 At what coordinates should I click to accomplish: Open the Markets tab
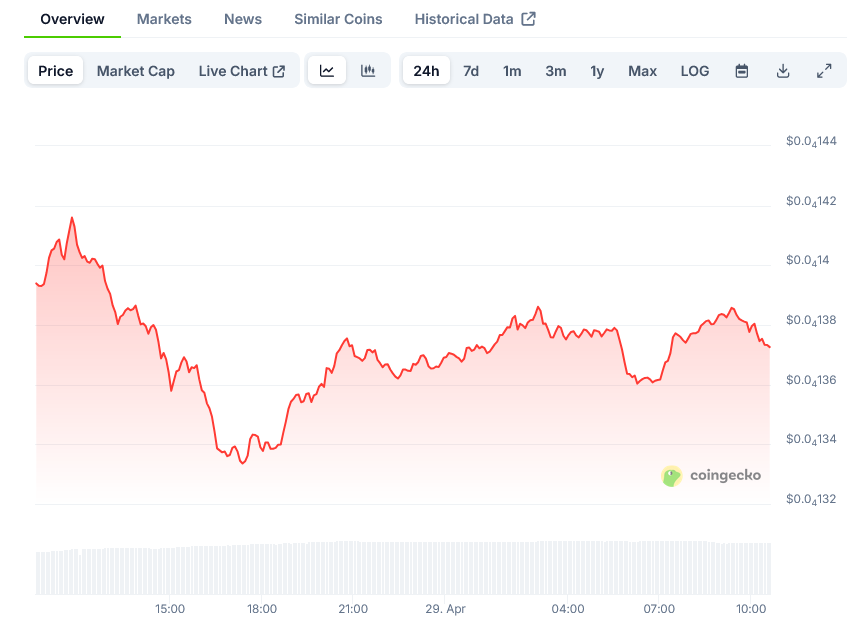(x=164, y=19)
